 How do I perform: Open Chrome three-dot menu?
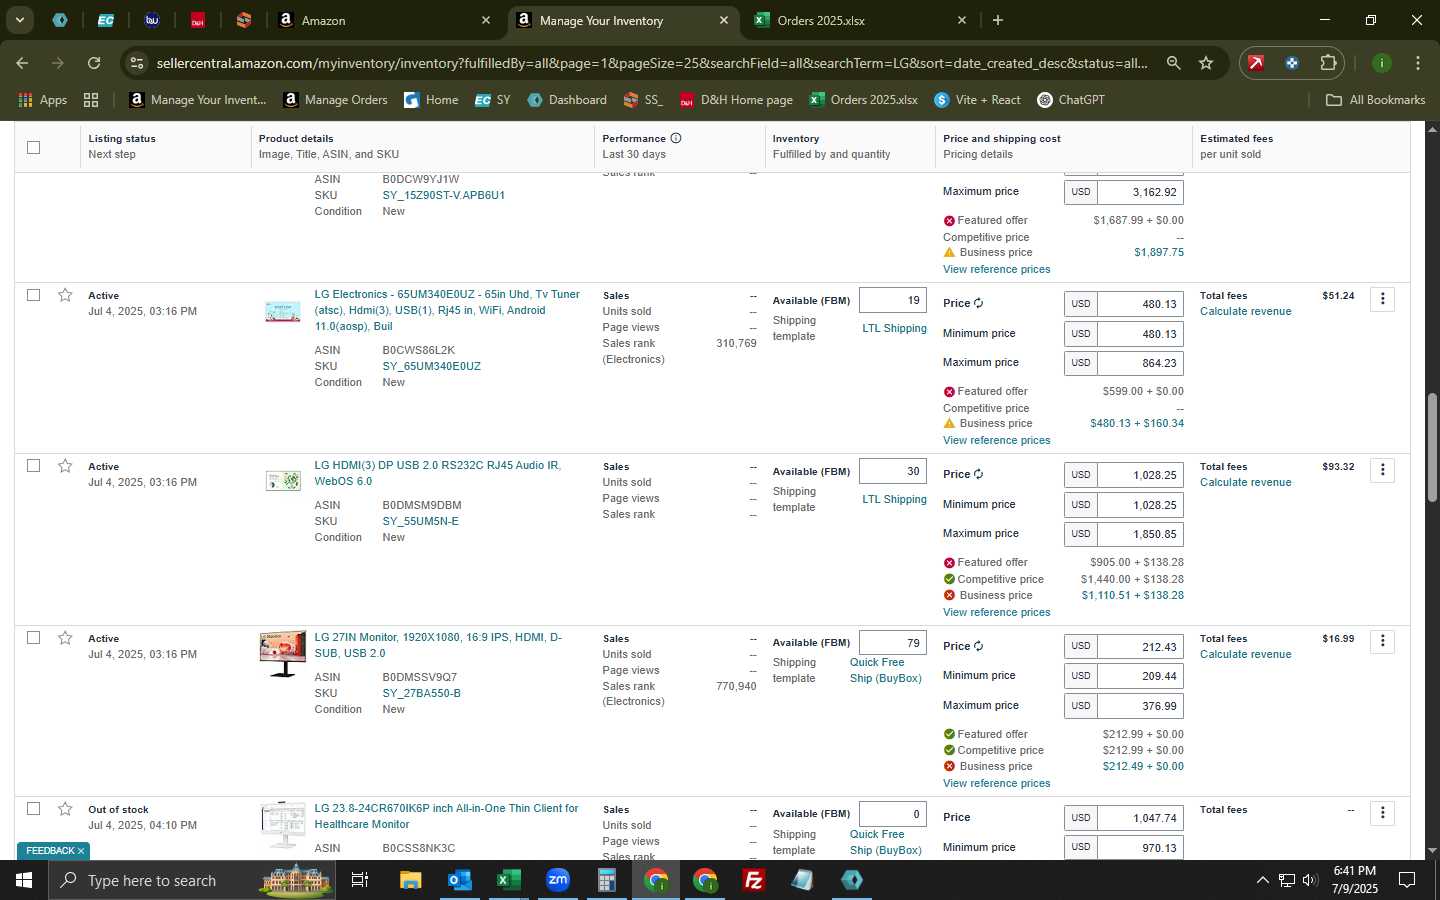pyautogui.click(x=1417, y=63)
